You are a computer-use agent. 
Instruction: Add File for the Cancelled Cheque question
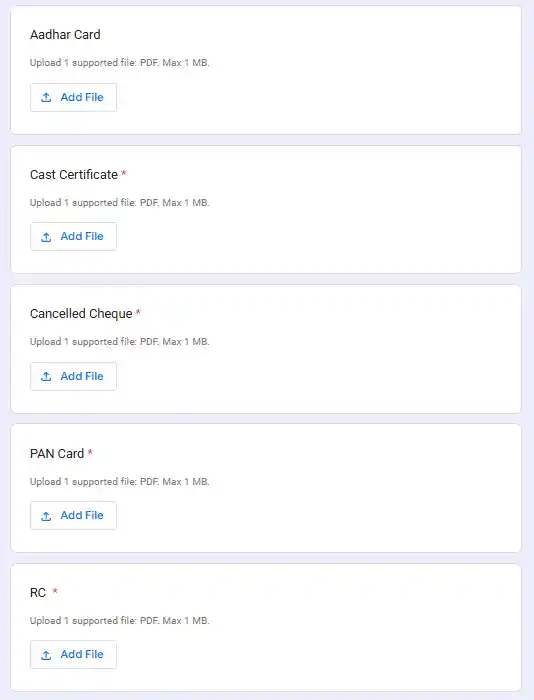click(74, 376)
